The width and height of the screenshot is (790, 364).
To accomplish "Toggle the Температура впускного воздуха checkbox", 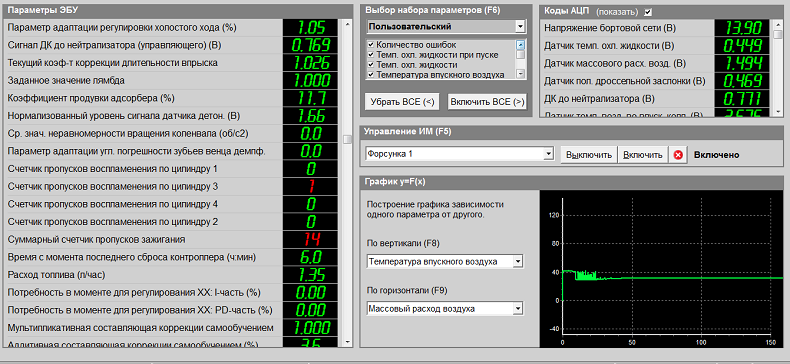I will (x=371, y=75).
